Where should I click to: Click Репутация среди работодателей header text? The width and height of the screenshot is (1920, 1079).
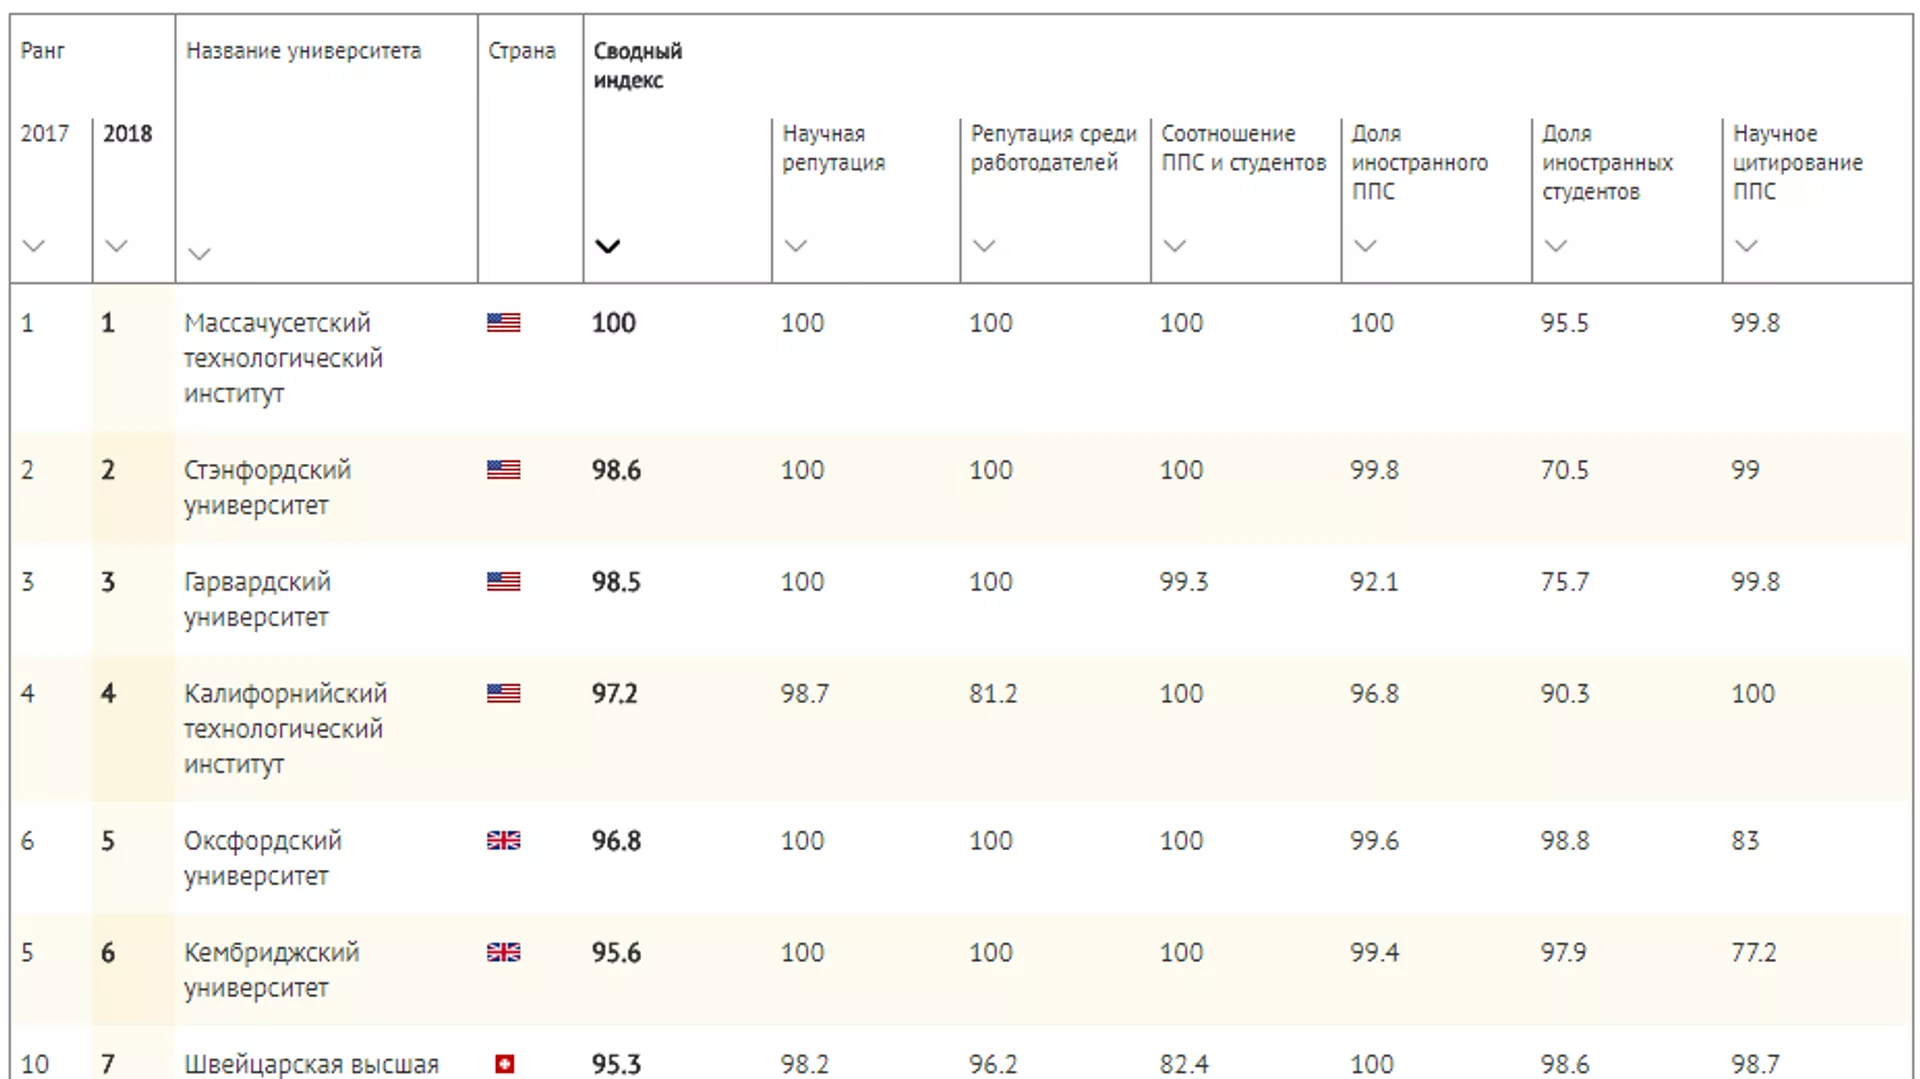click(1053, 148)
